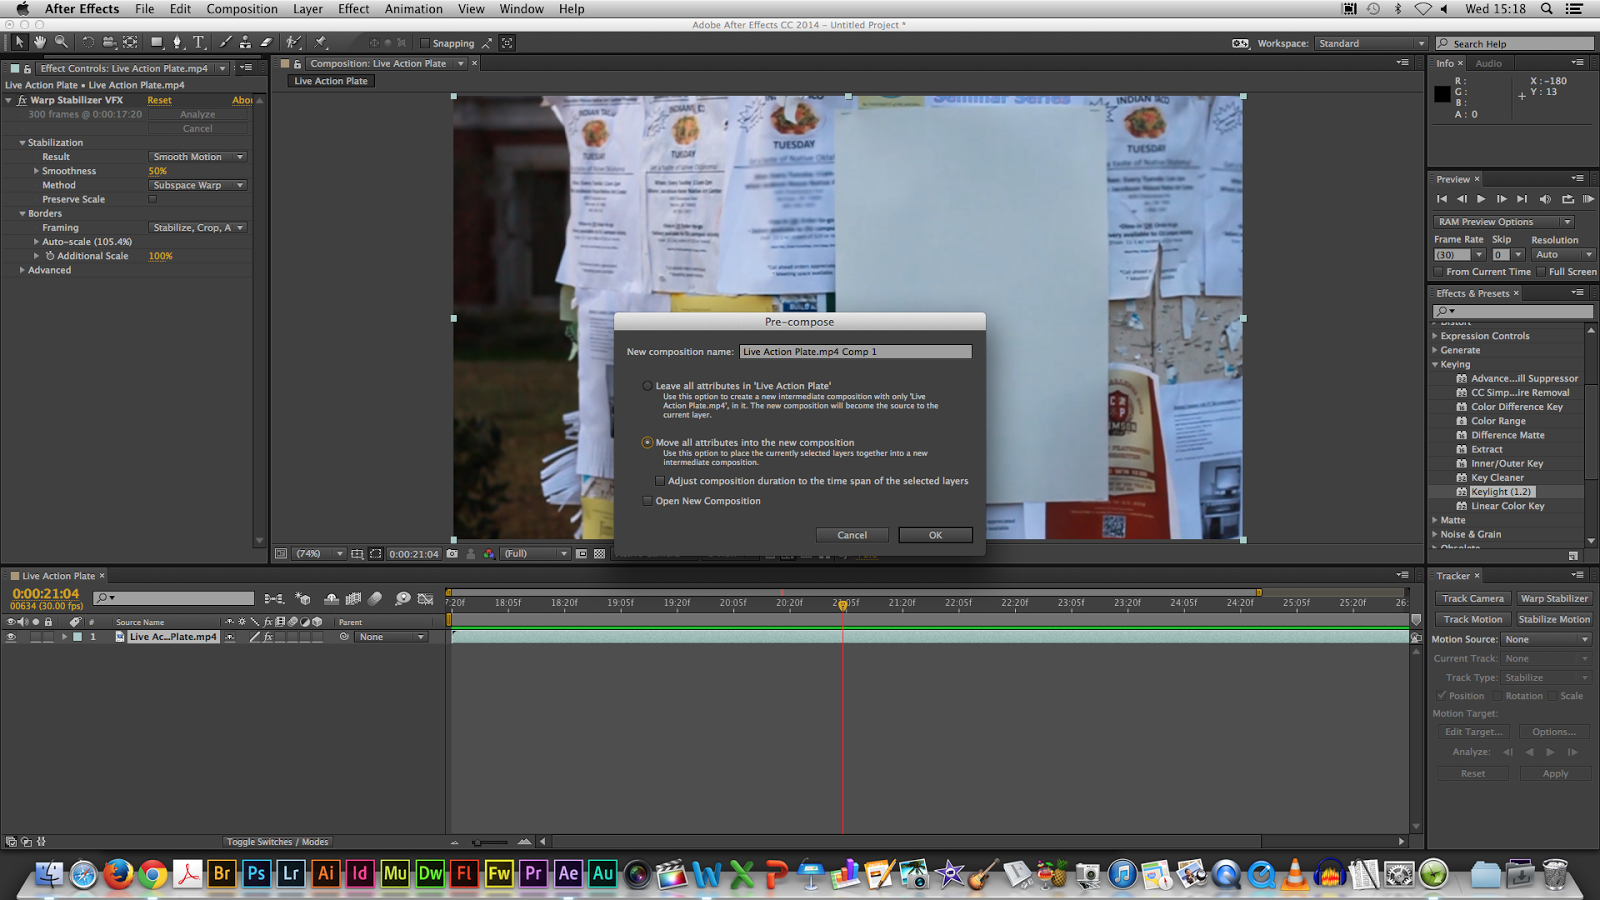This screenshot has width=1600, height=900.
Task: Check 'From Current Time' in Preview panel
Action: click(x=1439, y=272)
